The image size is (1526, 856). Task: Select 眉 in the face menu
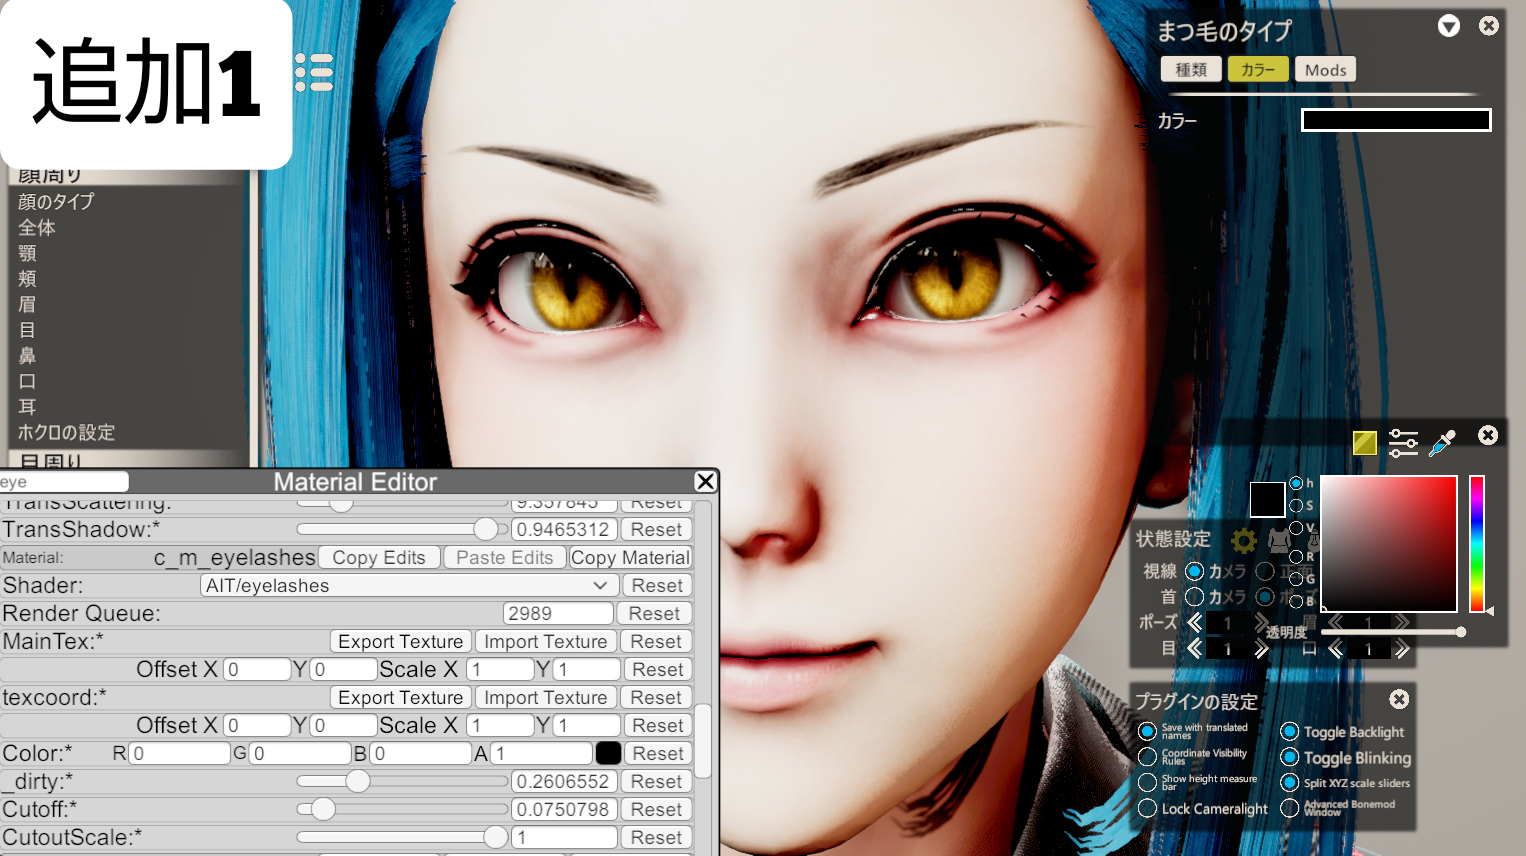pos(27,304)
